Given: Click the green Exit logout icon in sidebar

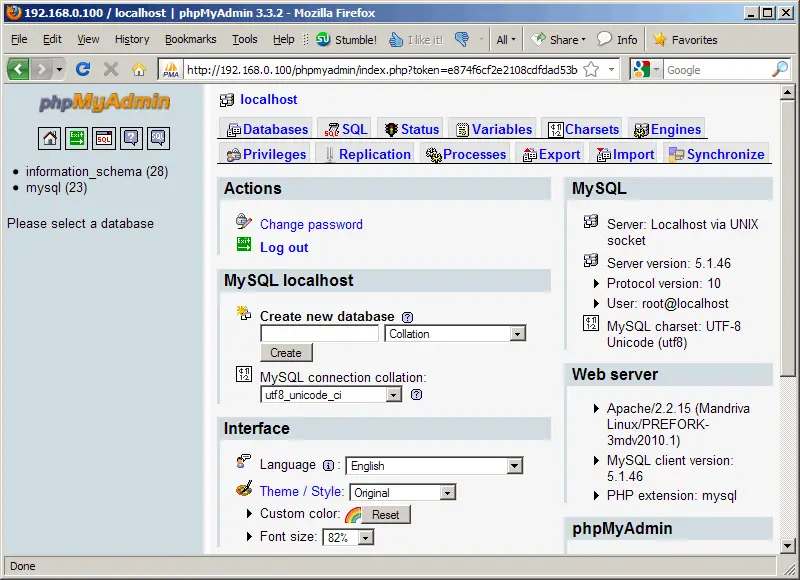Looking at the screenshot, I should [77, 138].
